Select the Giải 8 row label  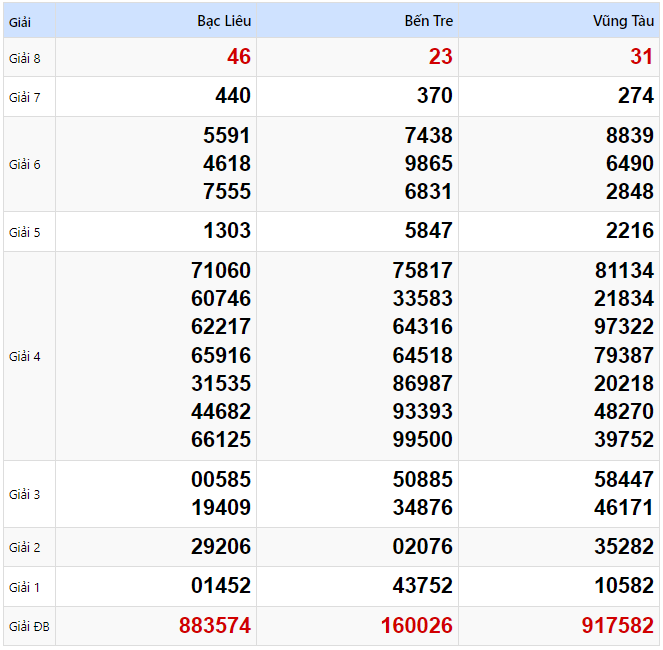pos(25,58)
